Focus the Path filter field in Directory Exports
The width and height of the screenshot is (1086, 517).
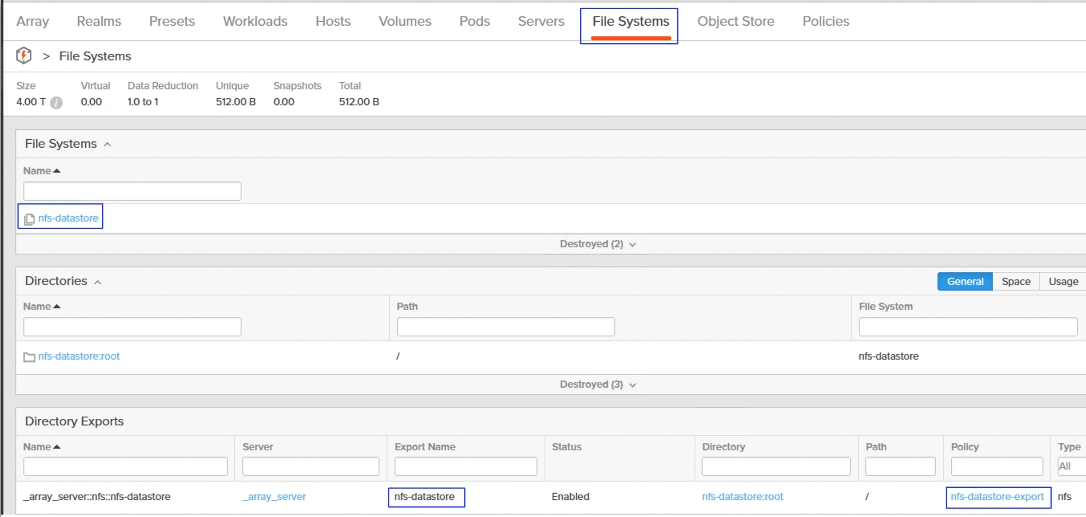(x=898, y=466)
